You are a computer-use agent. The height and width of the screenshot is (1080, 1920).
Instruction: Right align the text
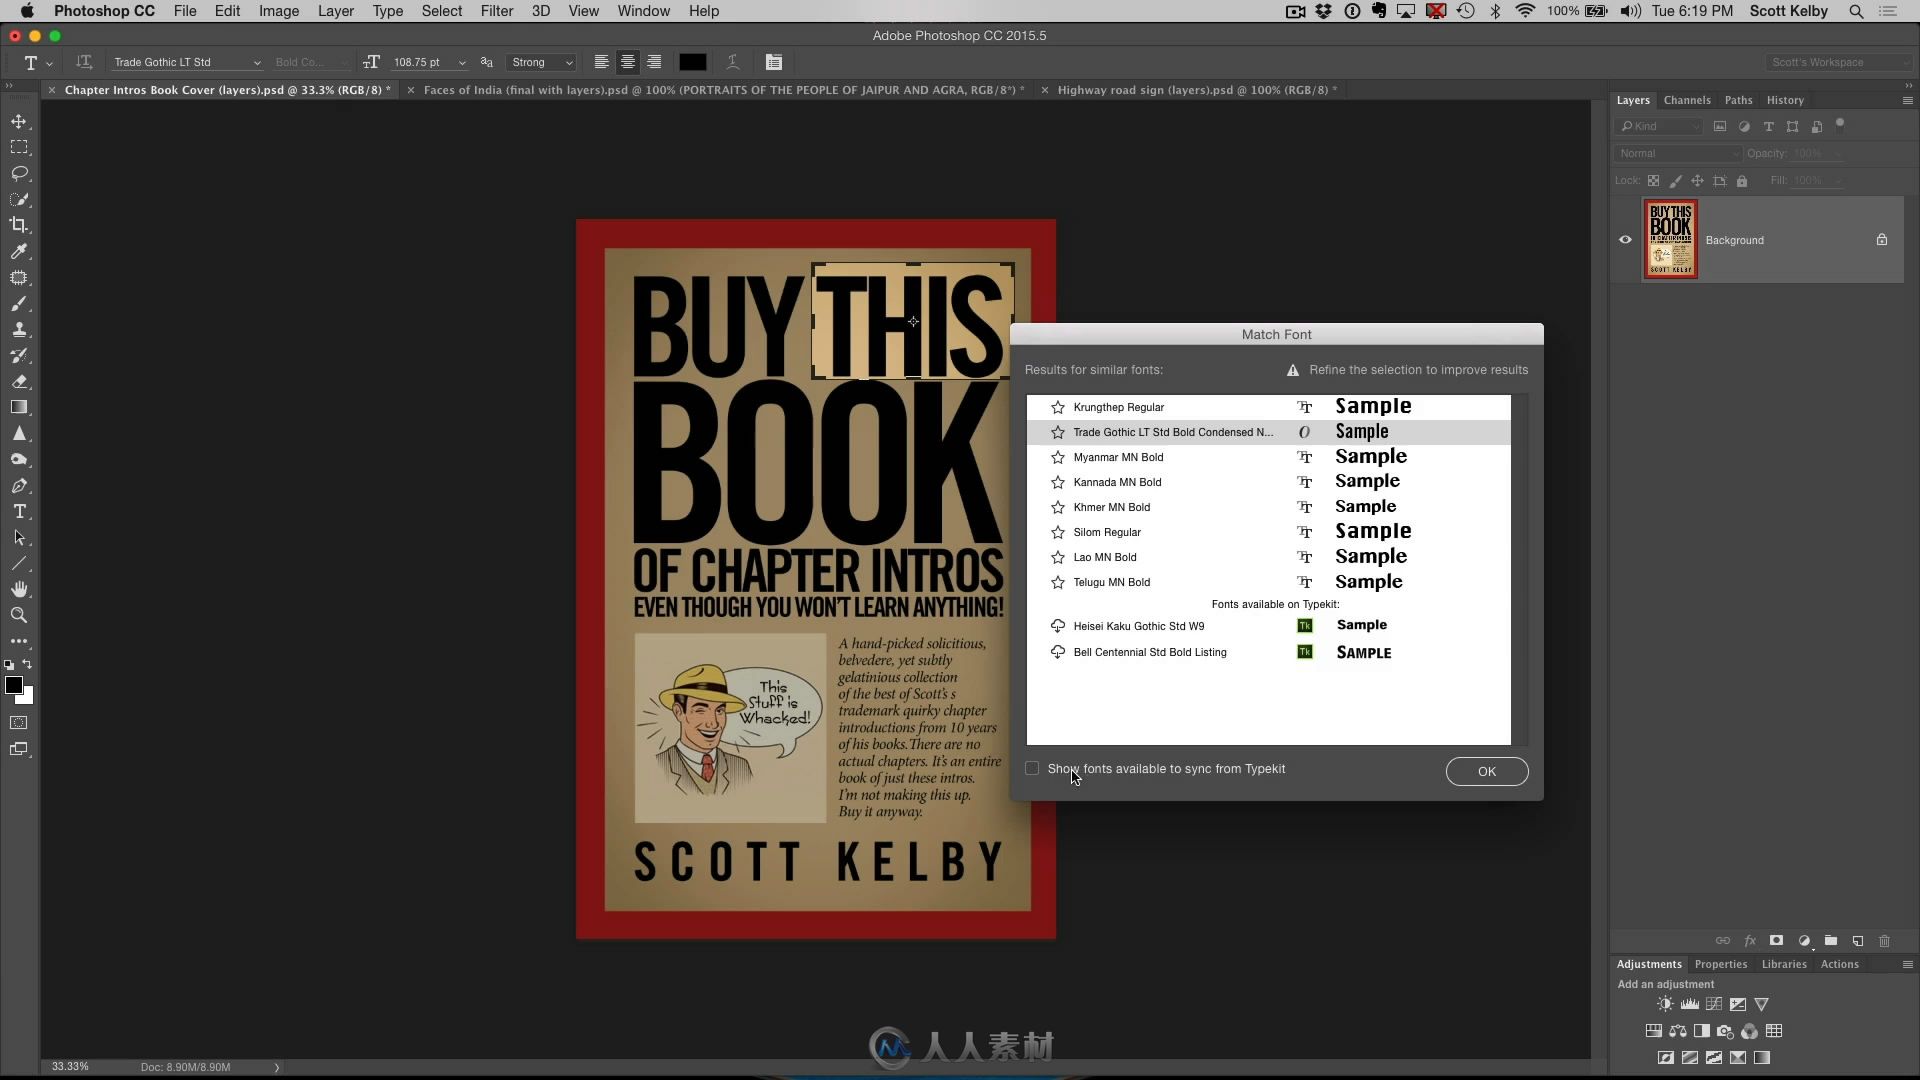pyautogui.click(x=654, y=62)
